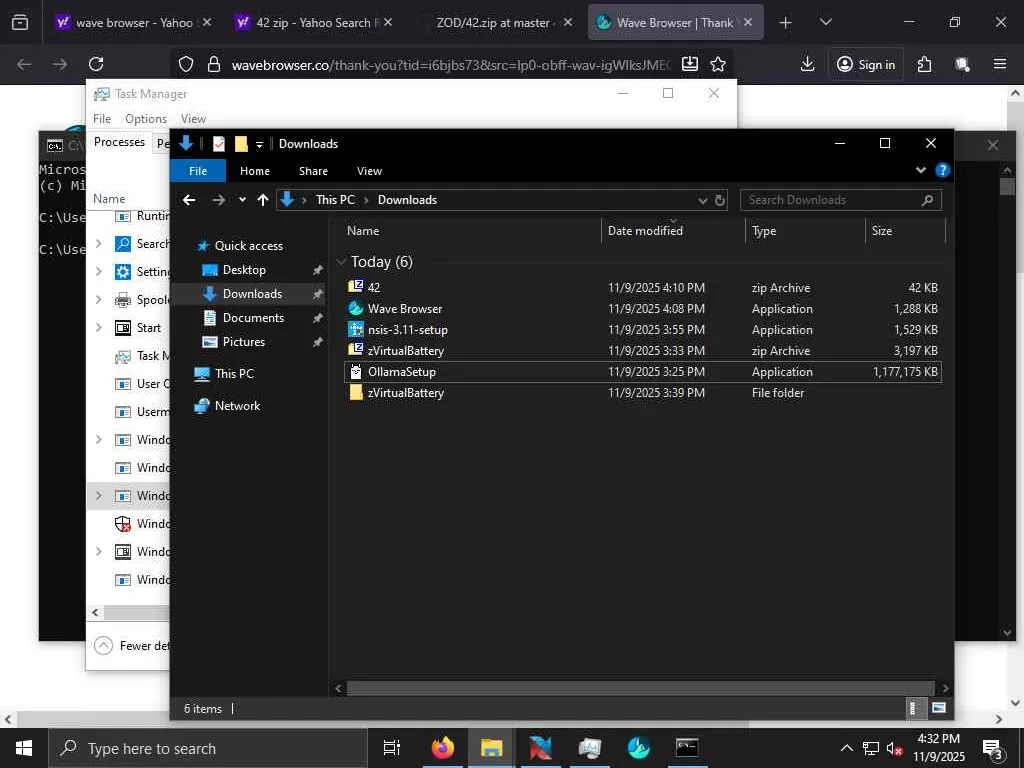Click the Firefox back arrow
The width and height of the screenshot is (1024, 768).
tap(24, 64)
